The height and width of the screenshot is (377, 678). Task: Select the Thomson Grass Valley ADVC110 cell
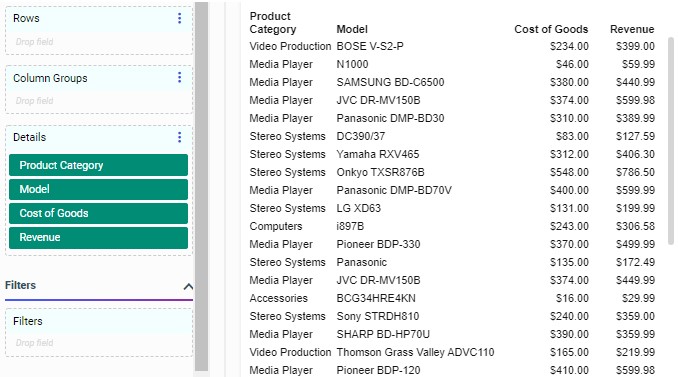[x=416, y=352]
